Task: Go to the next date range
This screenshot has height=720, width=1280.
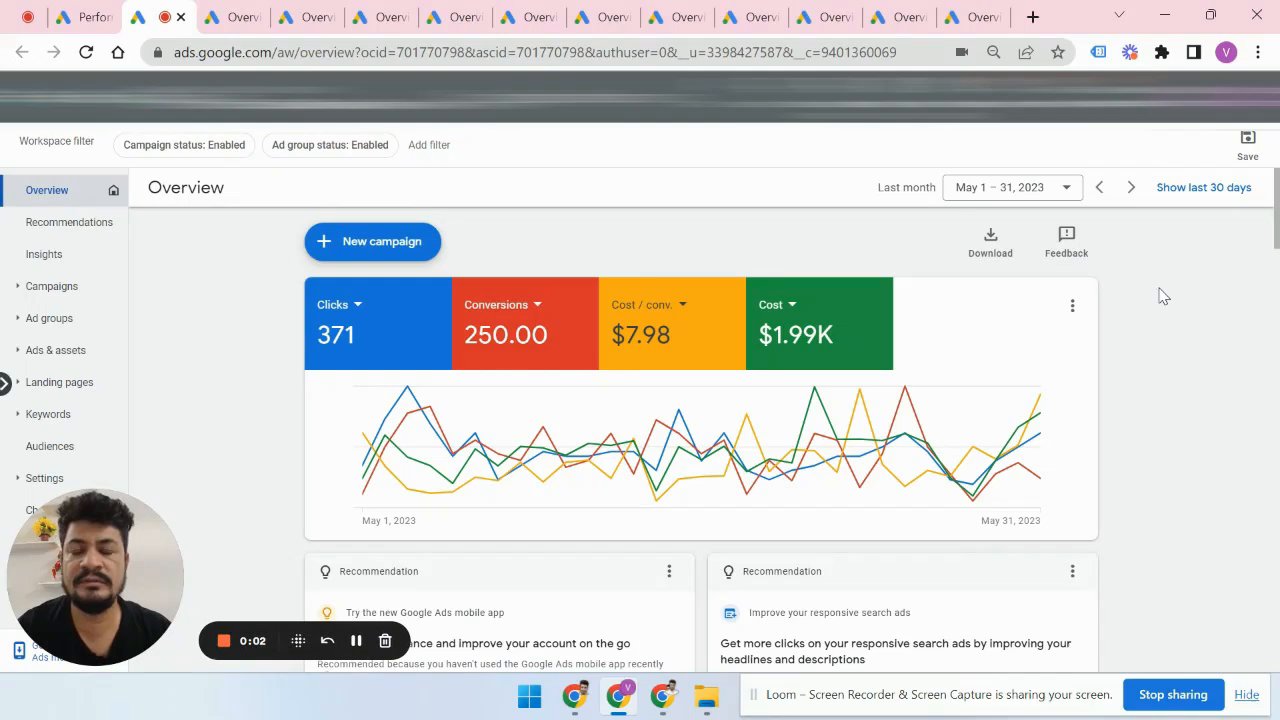Action: (x=1131, y=187)
